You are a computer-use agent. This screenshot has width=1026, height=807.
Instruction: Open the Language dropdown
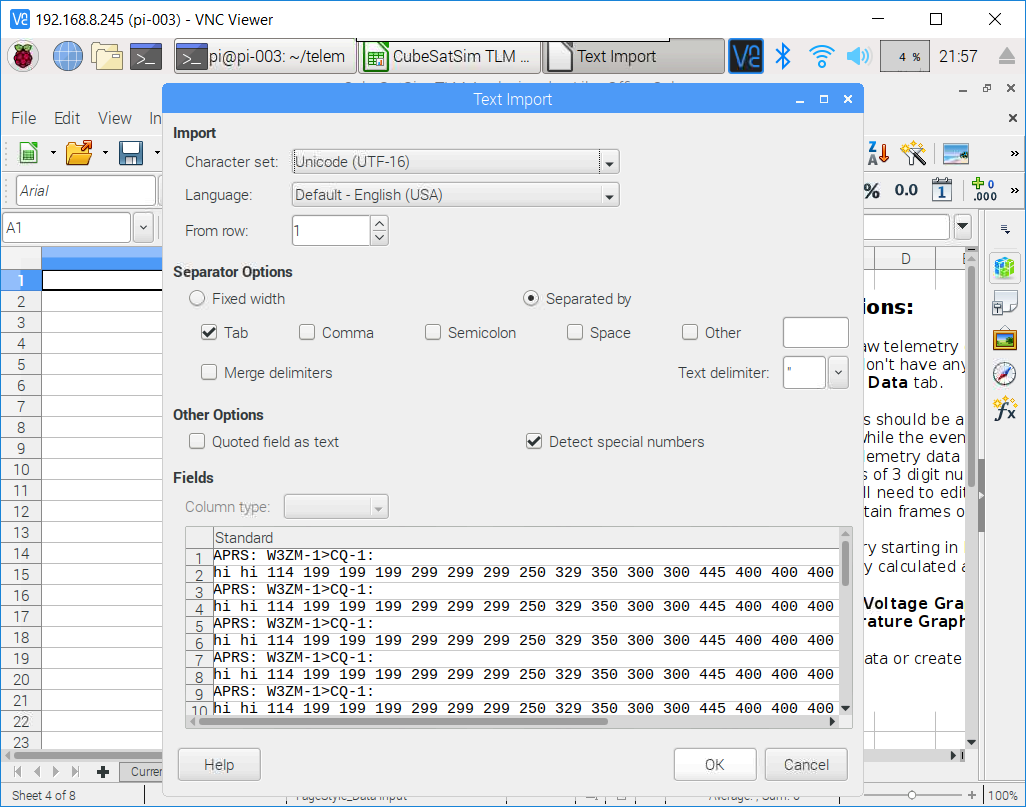(x=608, y=195)
